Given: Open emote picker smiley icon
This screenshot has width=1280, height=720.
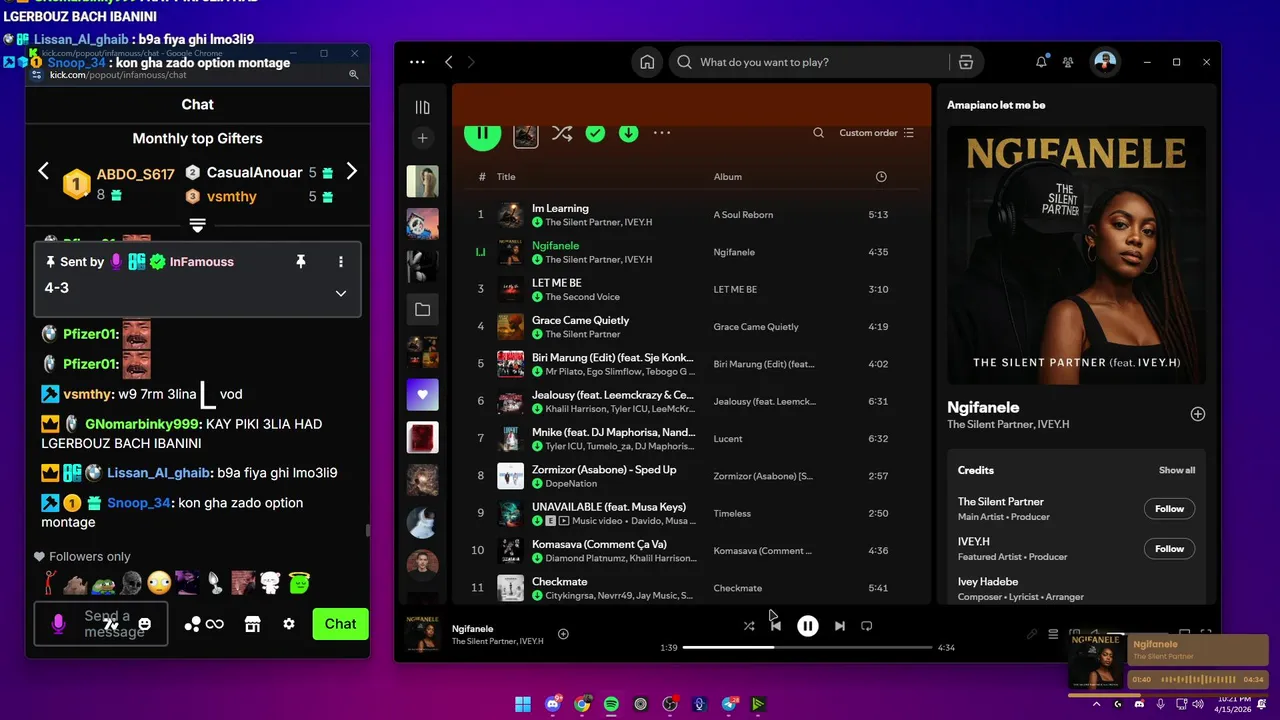Looking at the screenshot, I should (145, 624).
